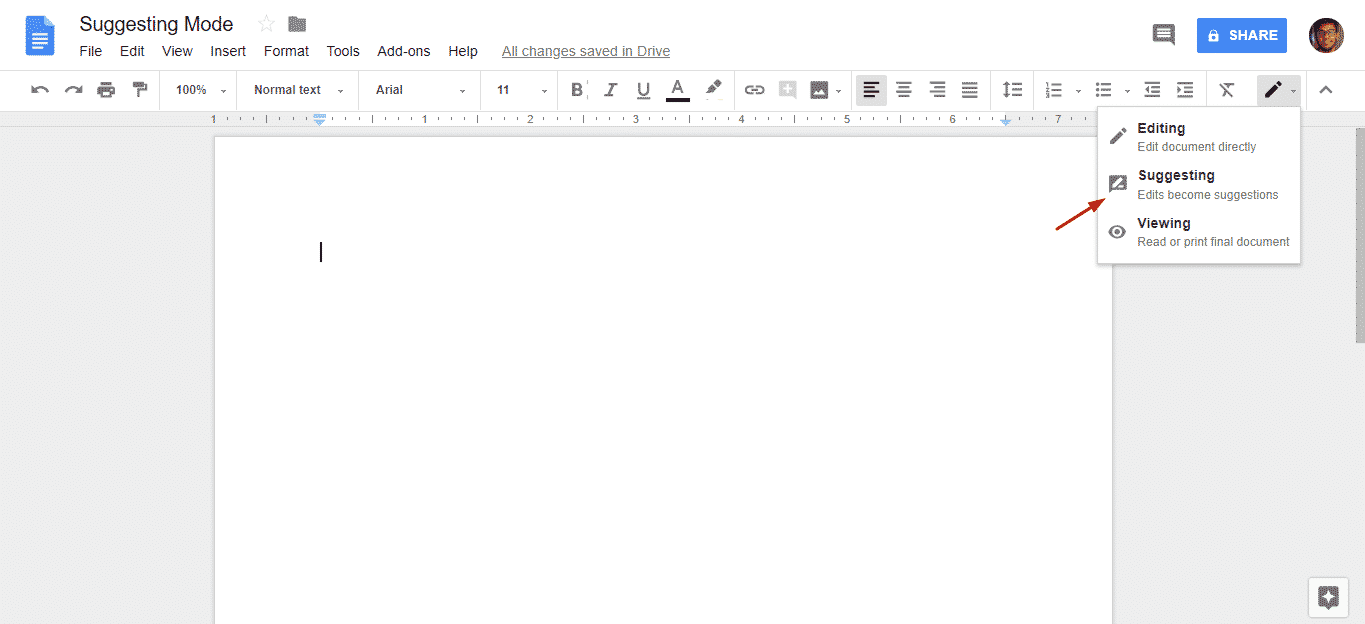Screen dimensions: 1365x624
Task: Toggle Italic formatting
Action: 610,90
